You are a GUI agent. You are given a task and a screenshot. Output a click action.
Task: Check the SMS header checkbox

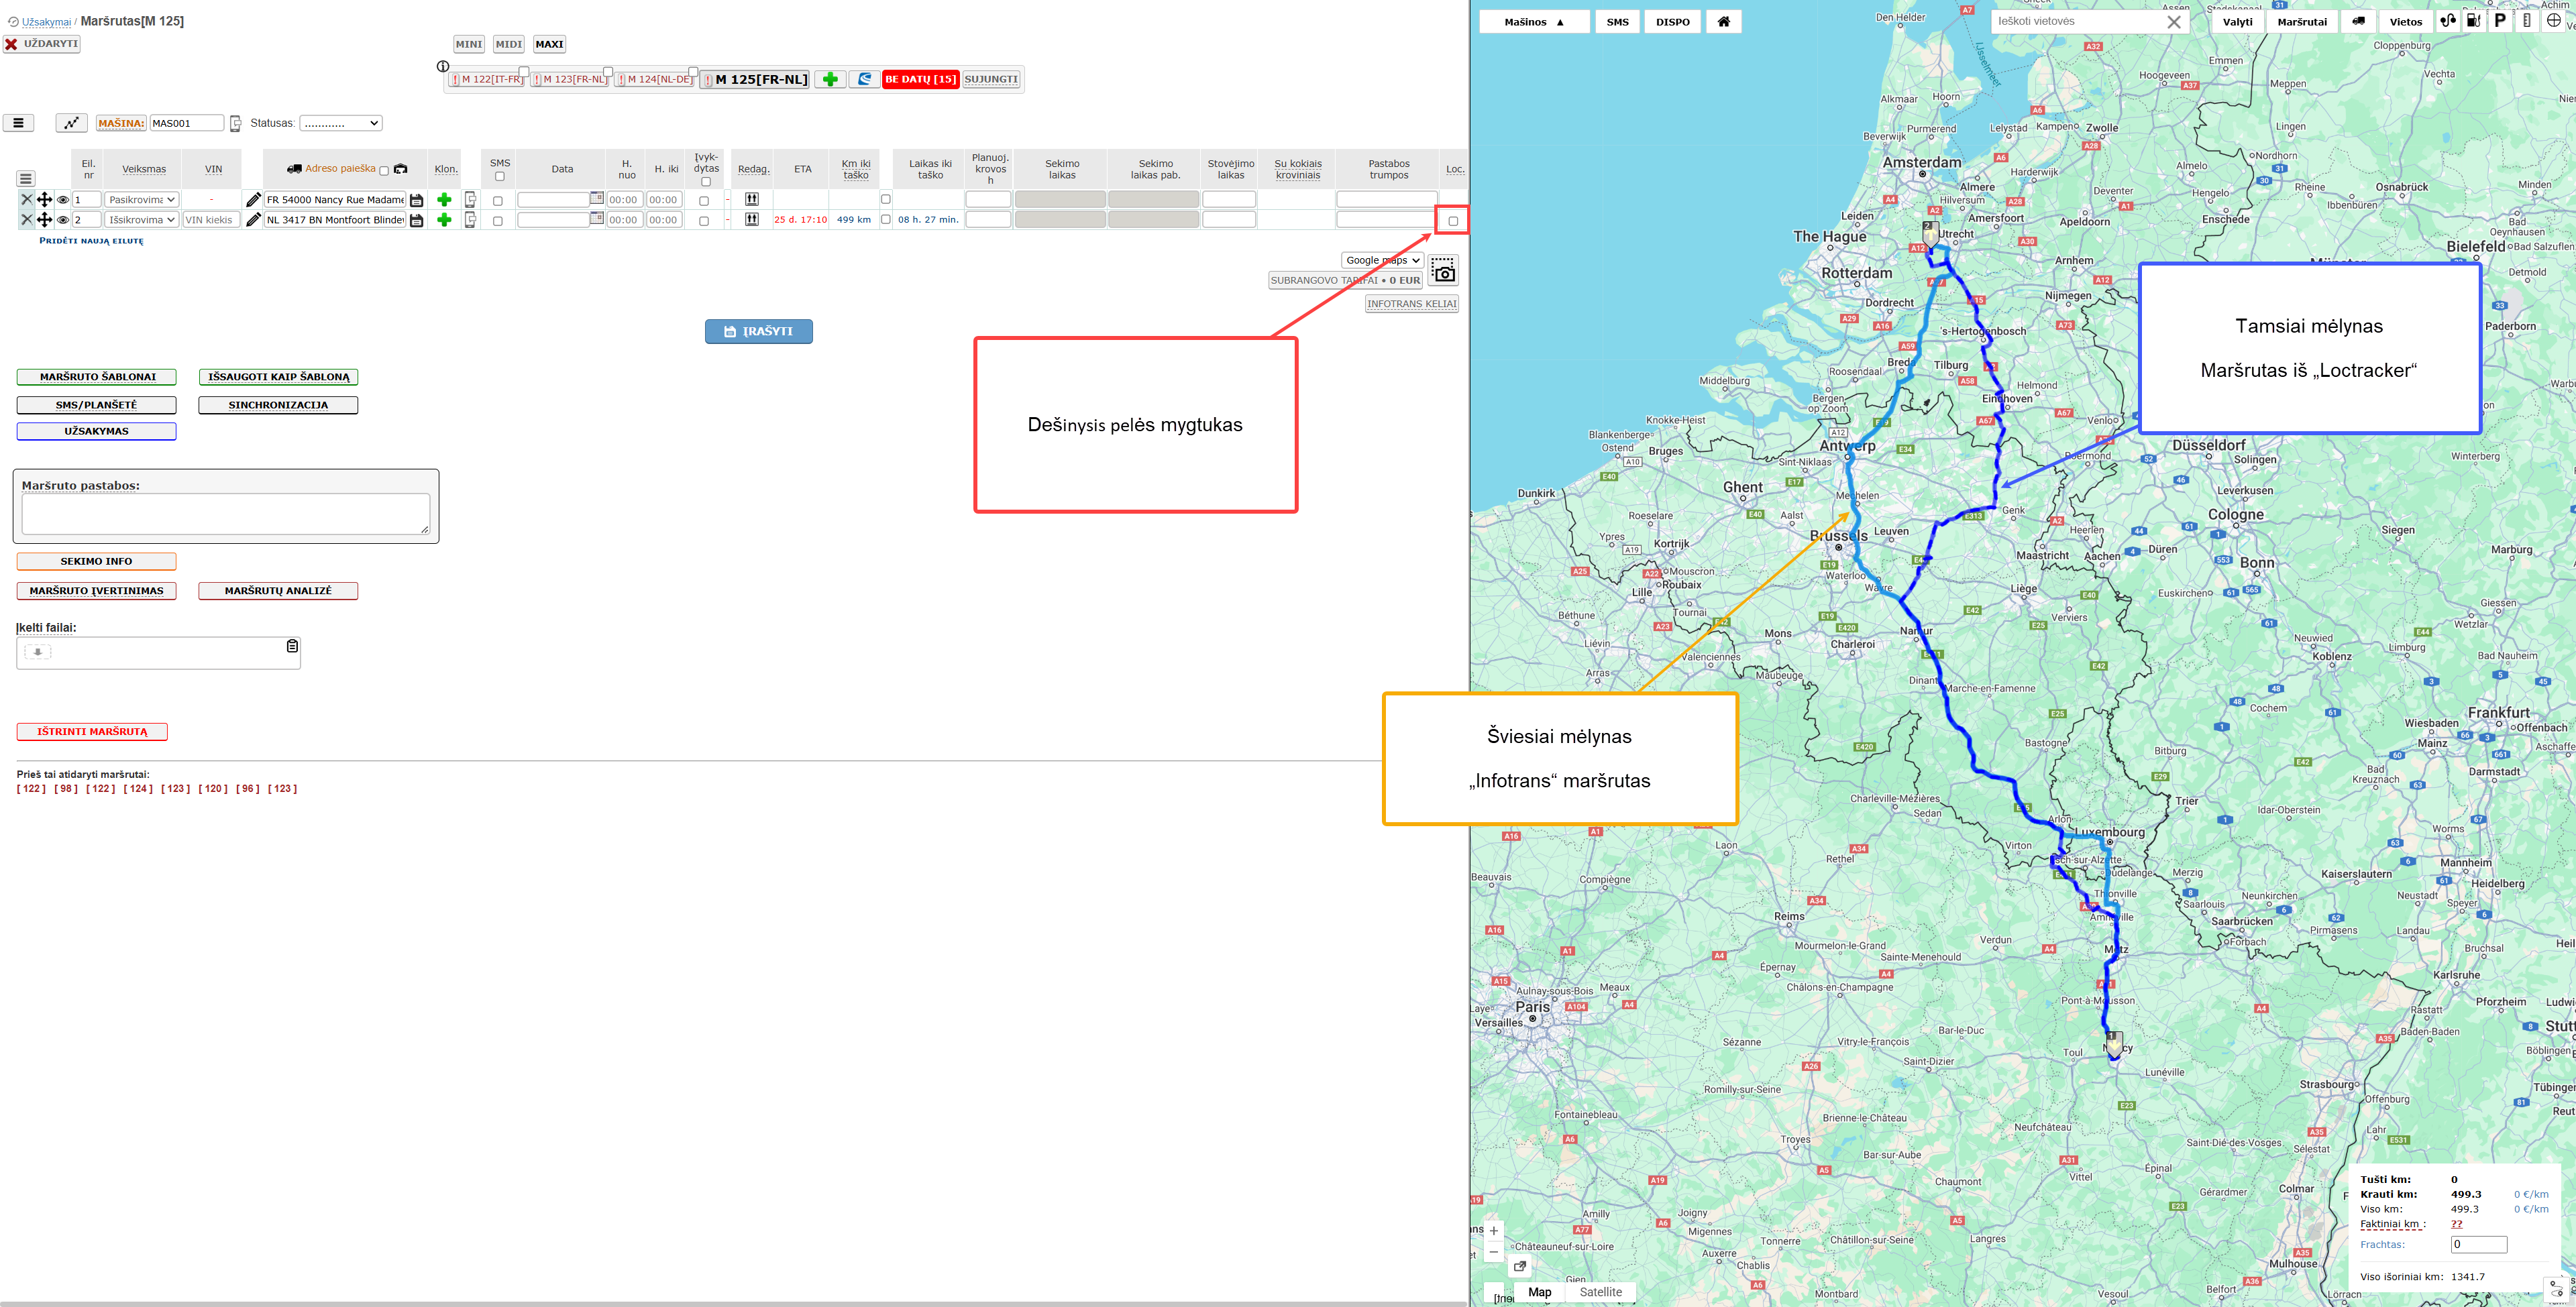pyautogui.click(x=500, y=177)
